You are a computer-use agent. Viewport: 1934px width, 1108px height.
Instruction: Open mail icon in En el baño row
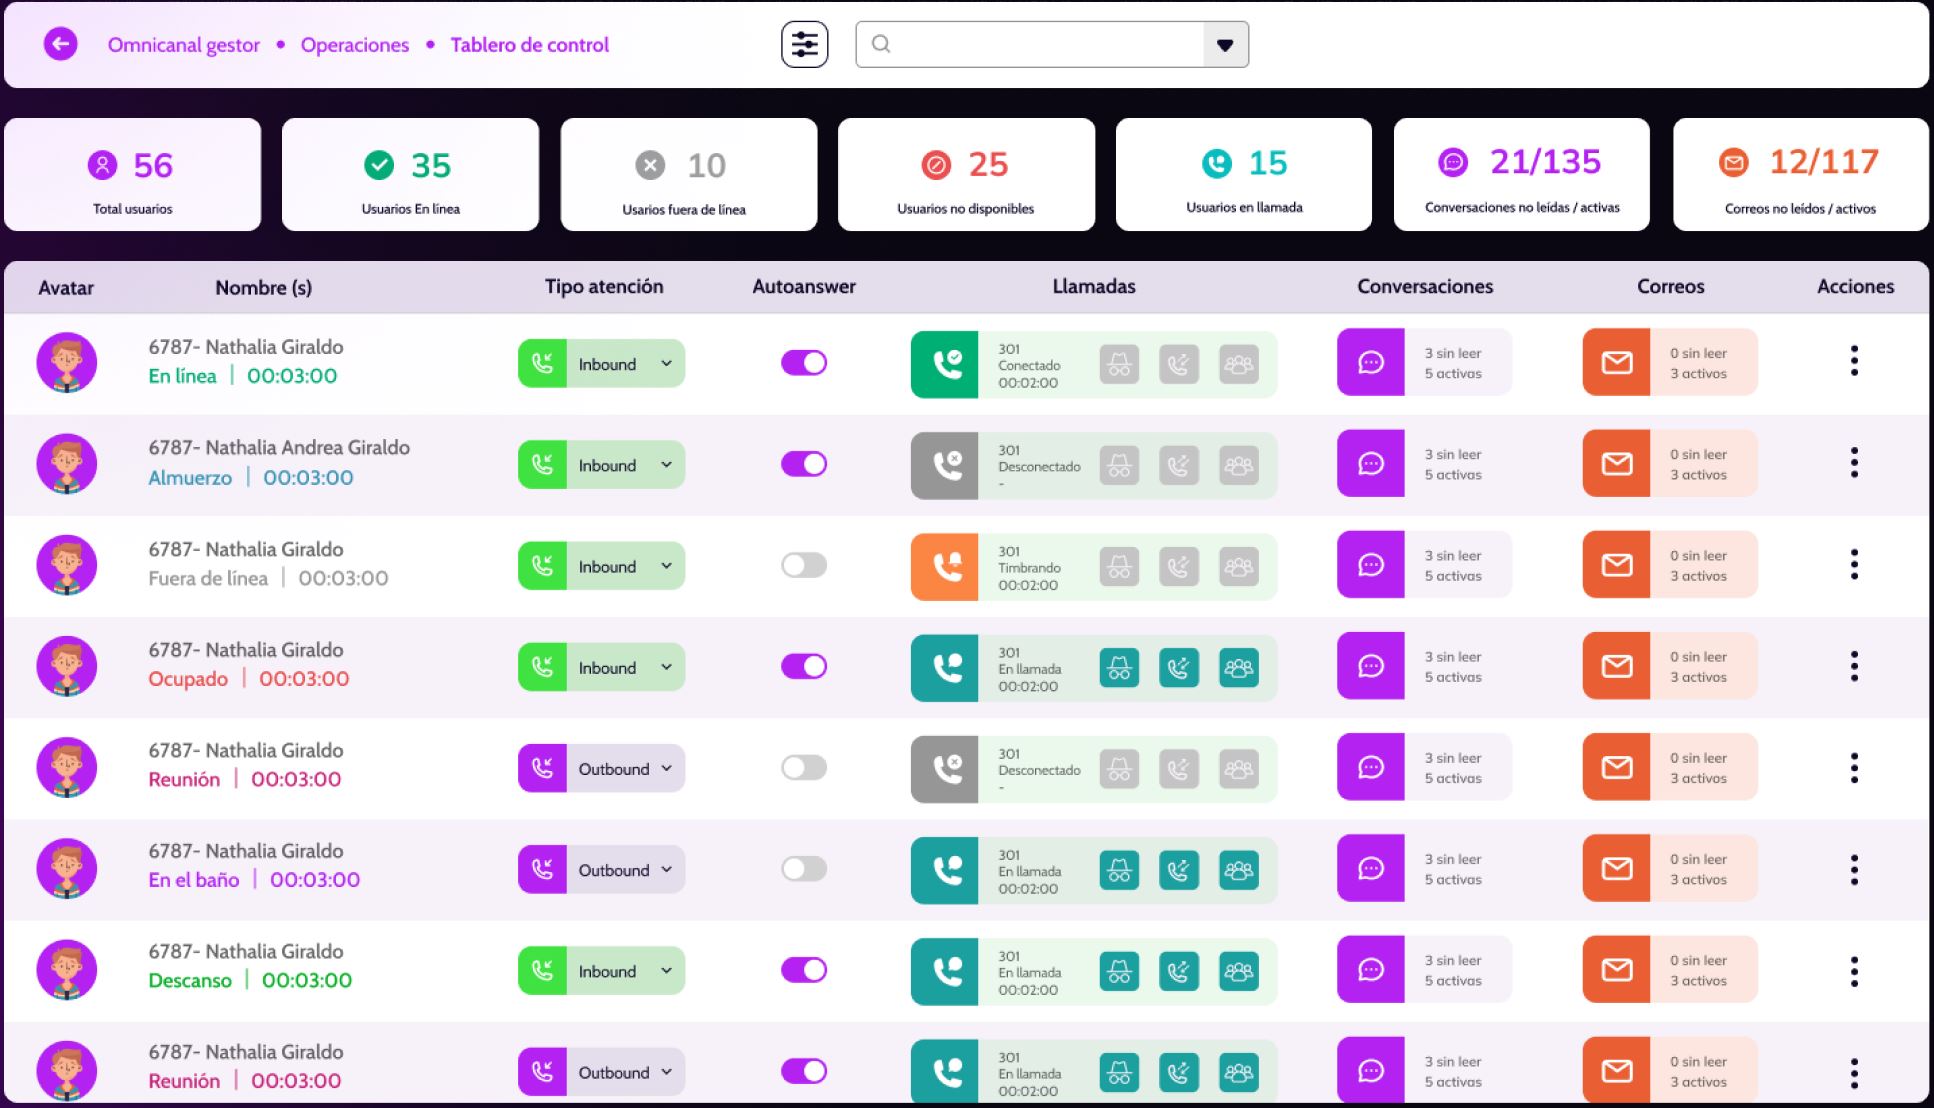pos(1616,868)
